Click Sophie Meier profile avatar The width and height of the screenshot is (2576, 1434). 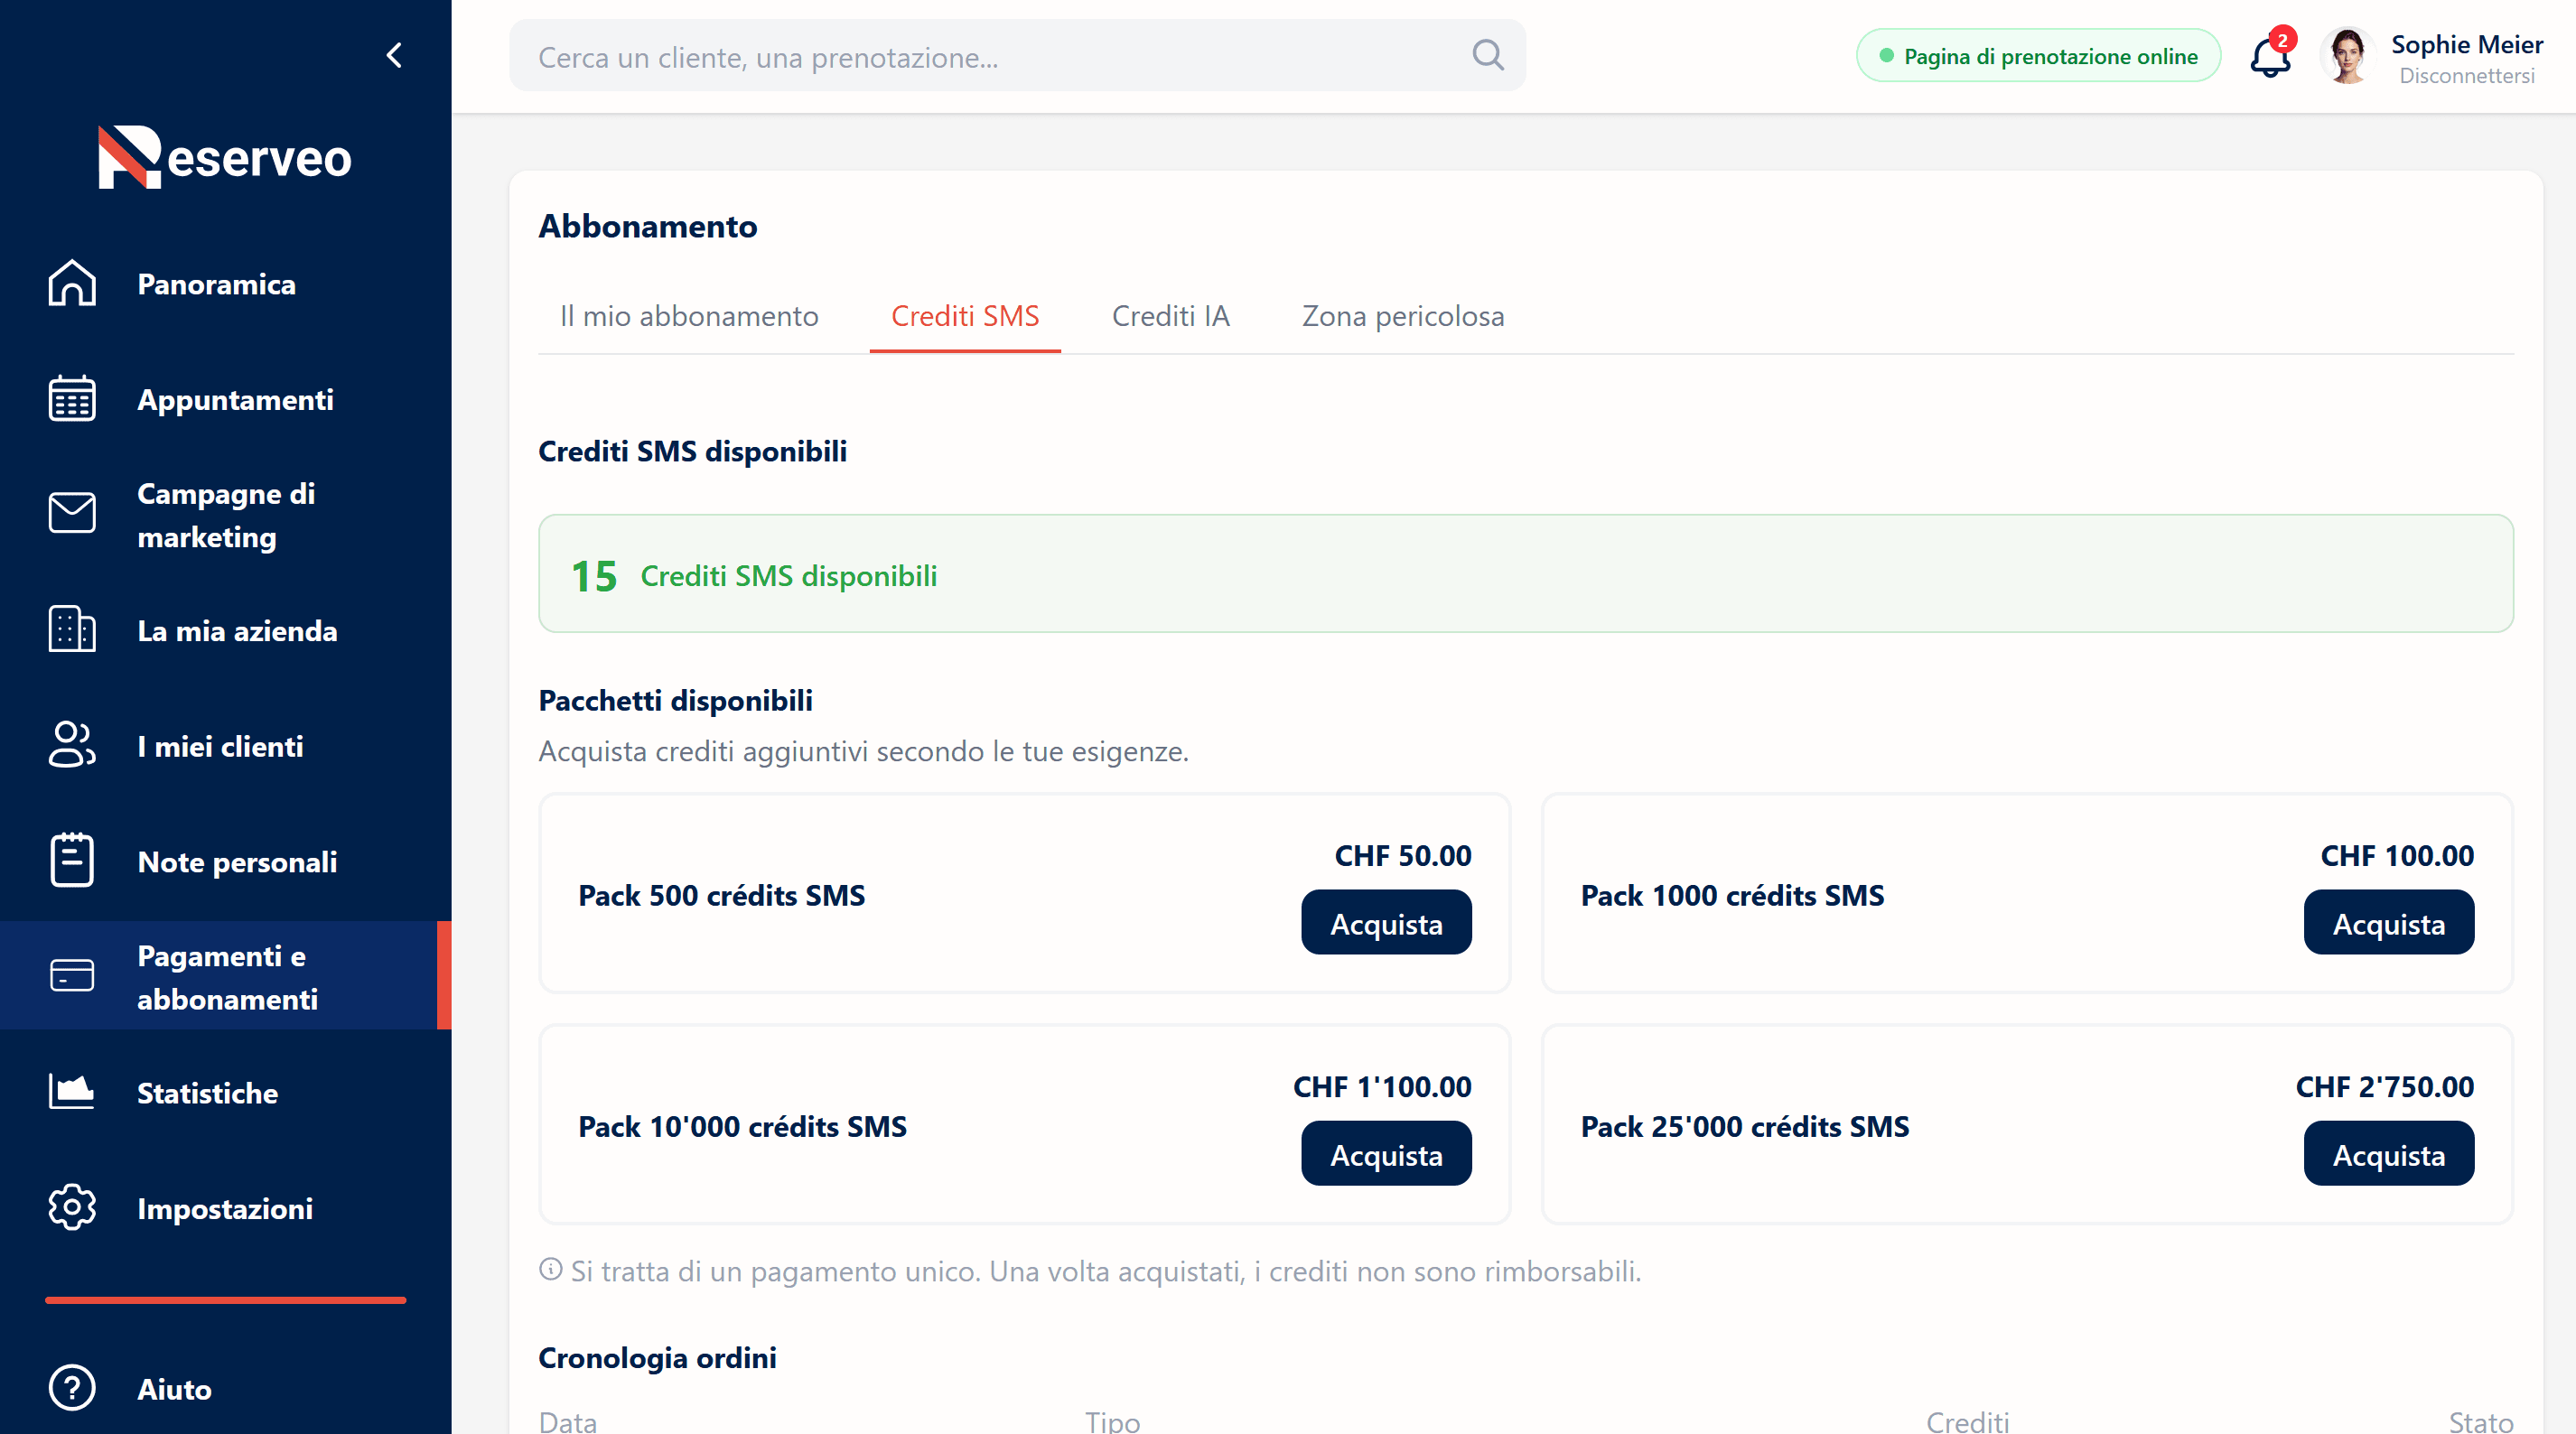pyautogui.click(x=2347, y=57)
